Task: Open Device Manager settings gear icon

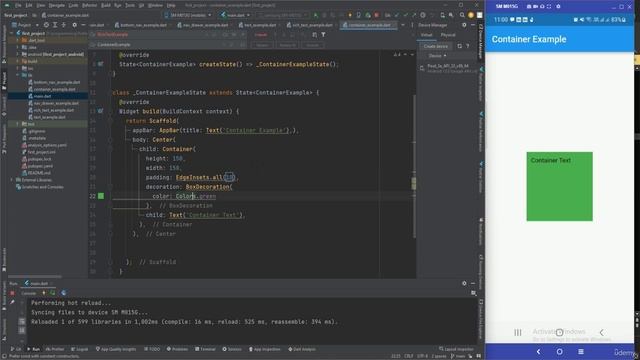Action: (x=464, y=25)
